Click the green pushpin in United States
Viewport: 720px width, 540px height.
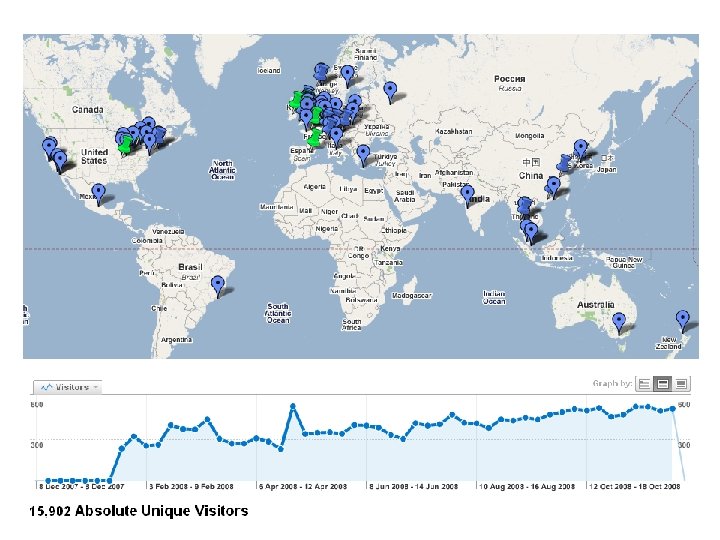[125, 145]
